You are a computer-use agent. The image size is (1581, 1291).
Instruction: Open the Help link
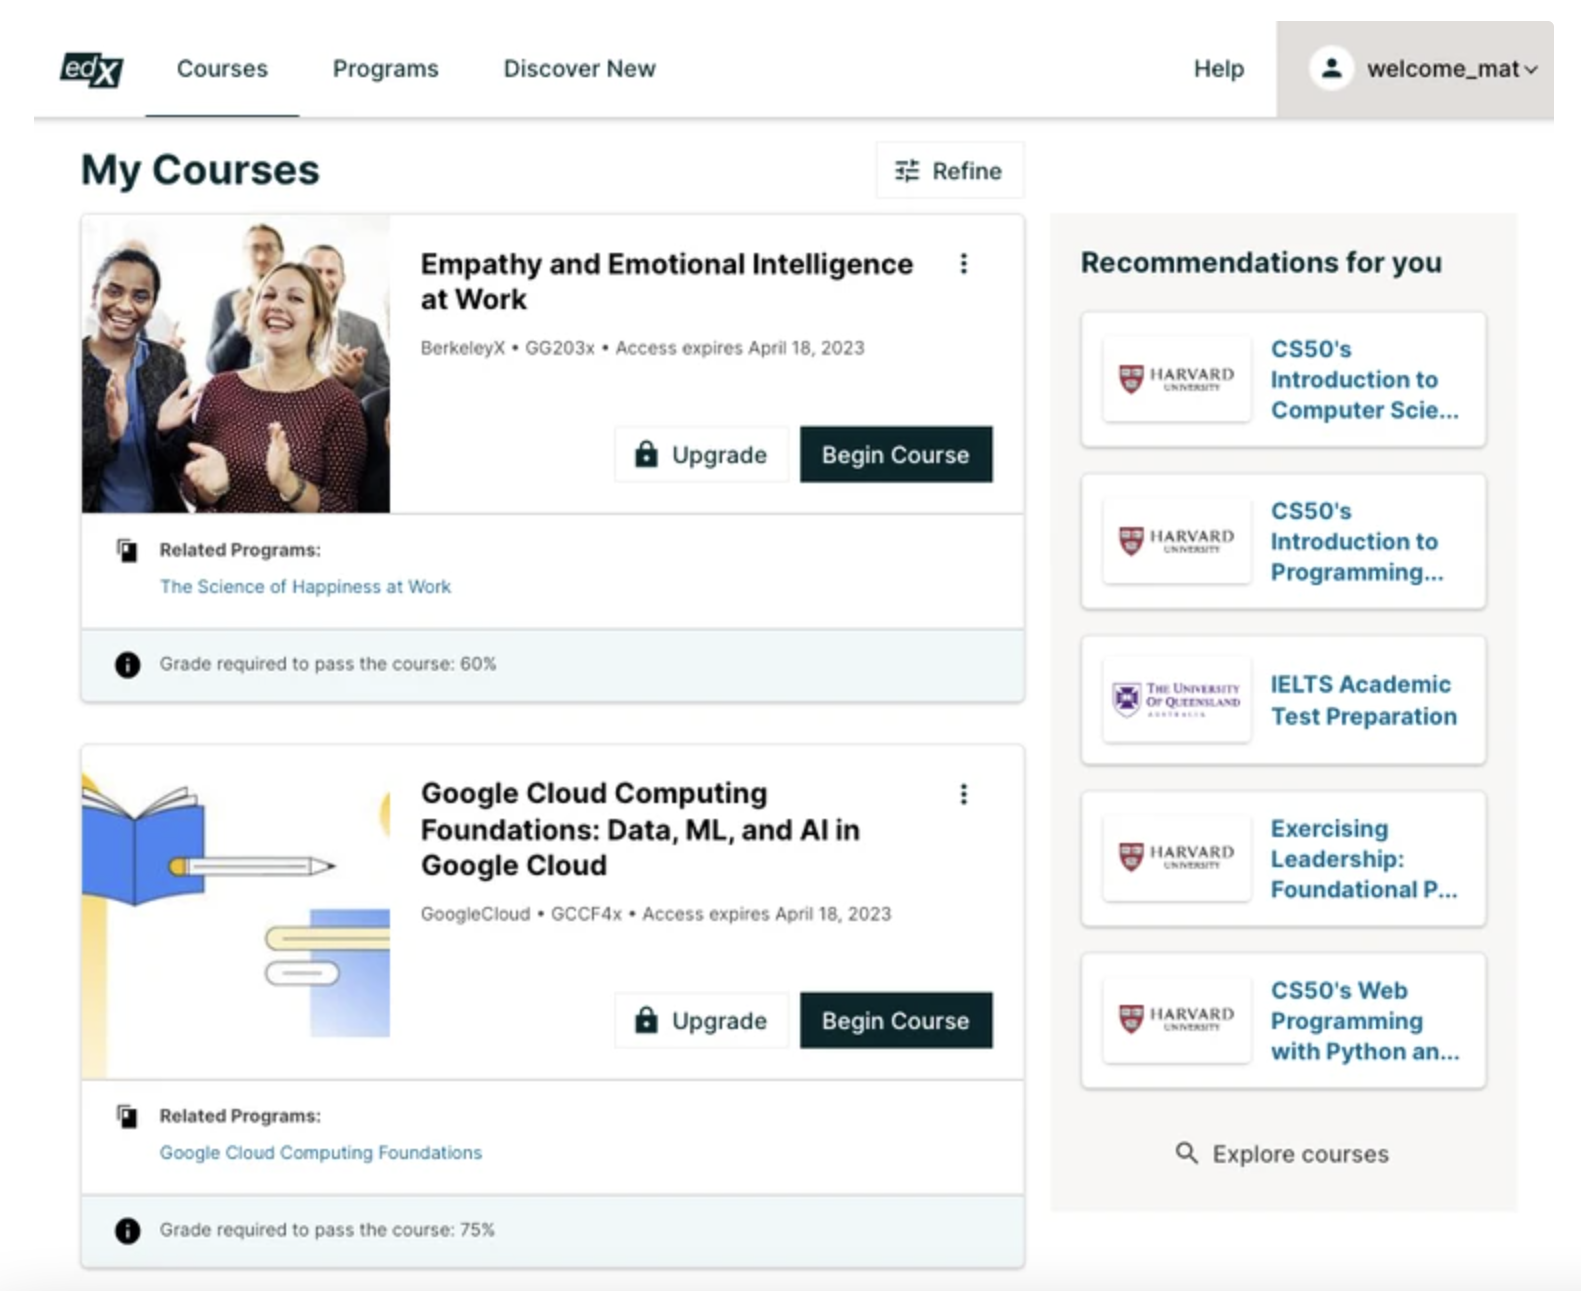tap(1218, 69)
